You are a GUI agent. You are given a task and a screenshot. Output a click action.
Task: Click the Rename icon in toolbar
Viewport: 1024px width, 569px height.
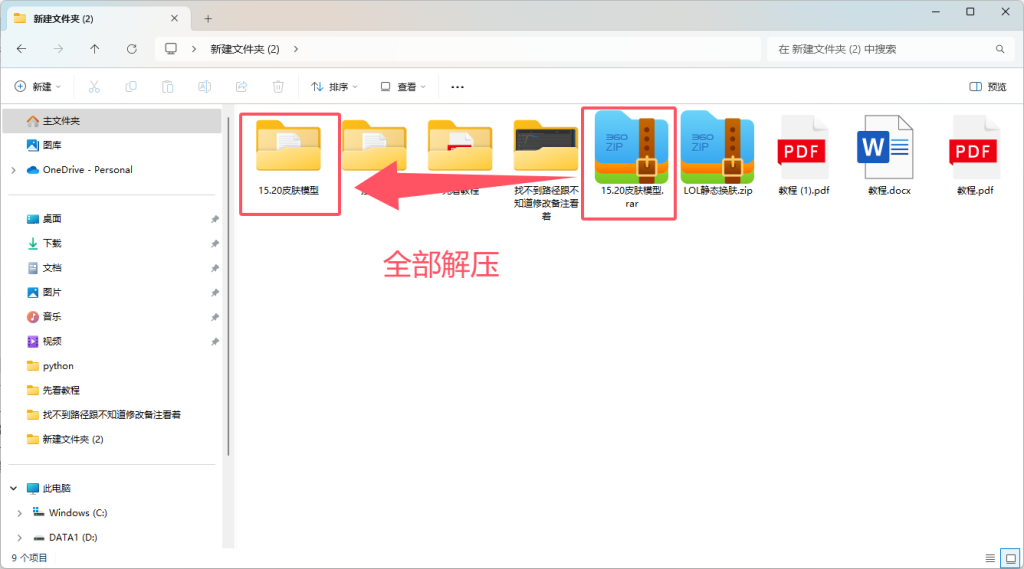(204, 87)
